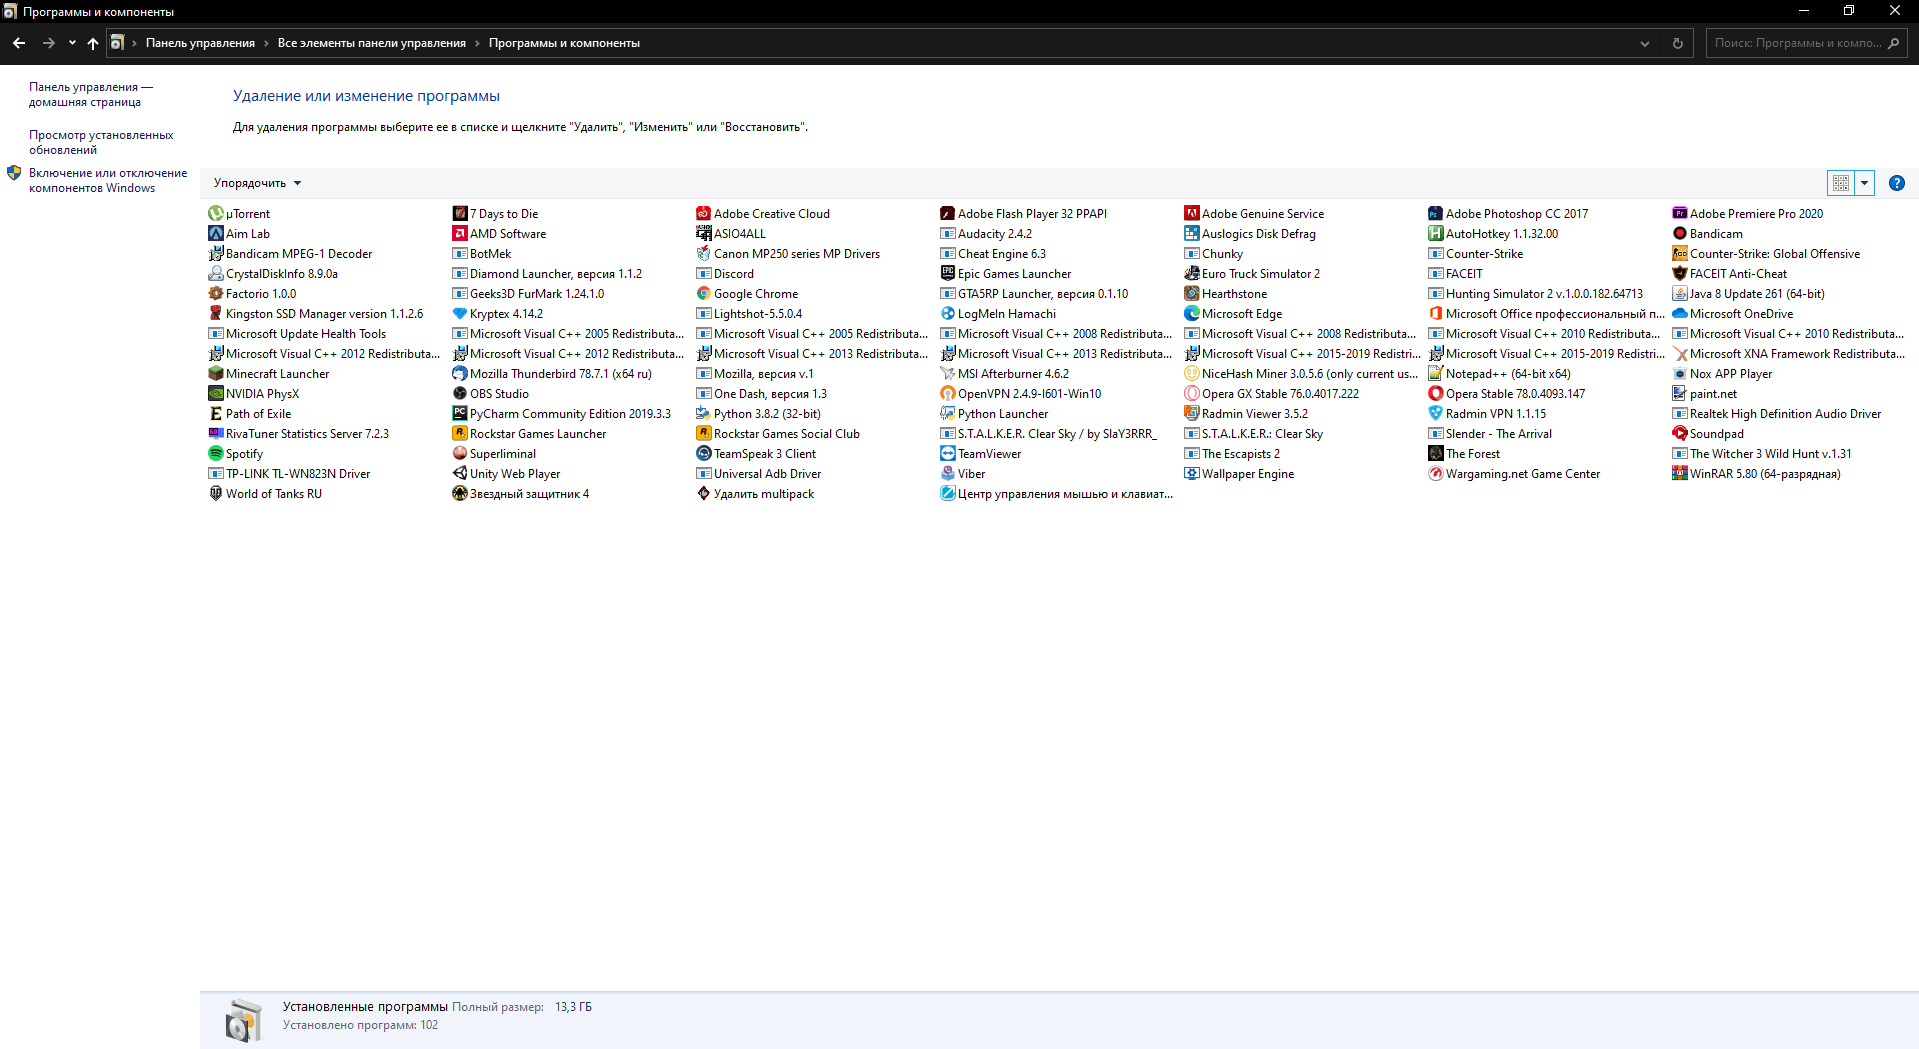The image size is (1919, 1049).
Task: Select The Witcher 3 Wild Hunt v.1.31
Action: click(x=1762, y=453)
